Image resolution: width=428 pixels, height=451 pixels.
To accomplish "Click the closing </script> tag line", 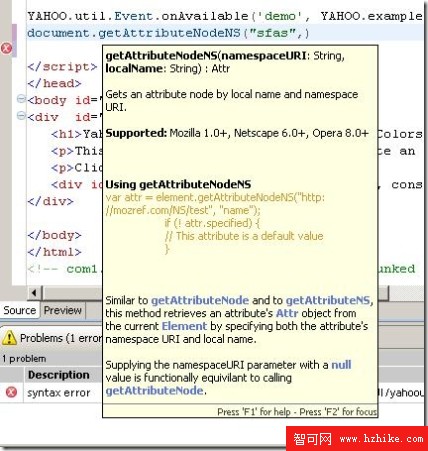I will (62, 67).
